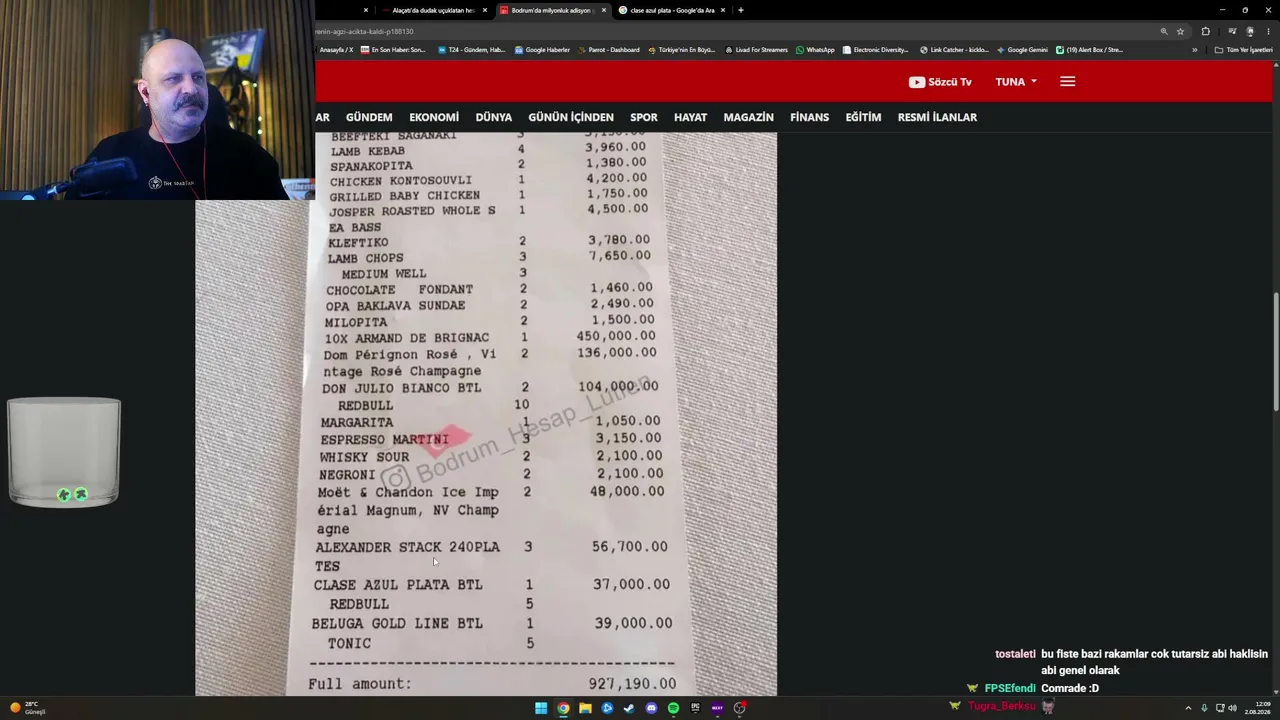Open the EKONOMİ section
This screenshot has height=720, width=1280.
434,117
